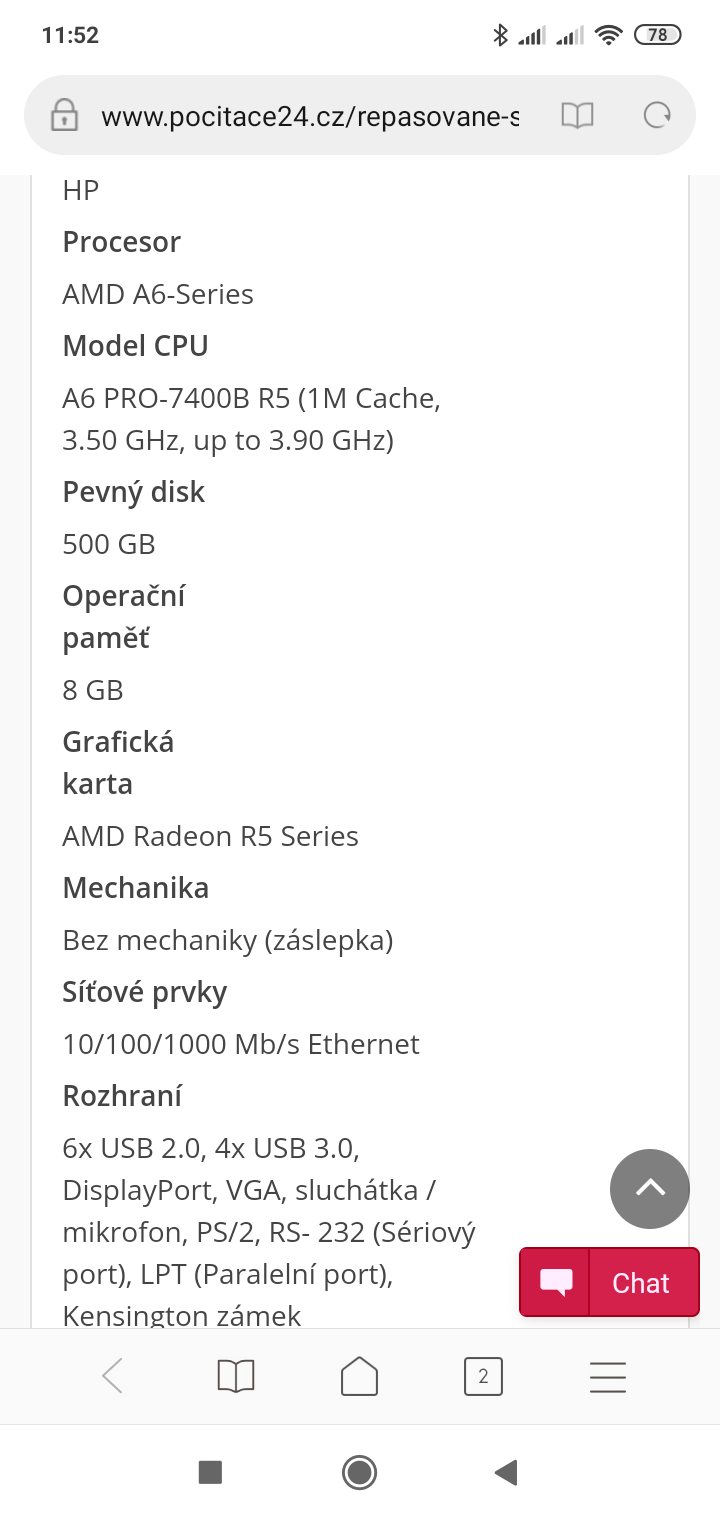The height and width of the screenshot is (1520, 720).
Task: Go back using the browser back arrow
Action: tap(113, 1376)
